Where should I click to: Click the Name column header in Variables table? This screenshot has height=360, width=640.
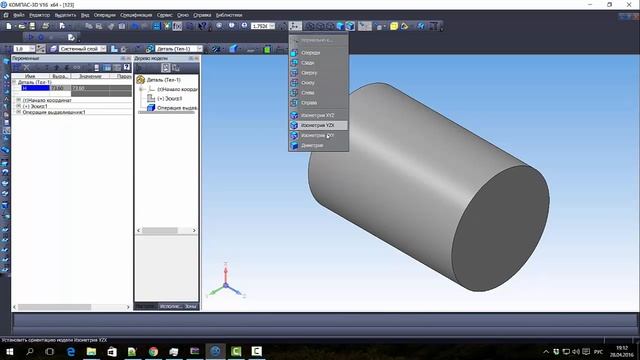30,76
